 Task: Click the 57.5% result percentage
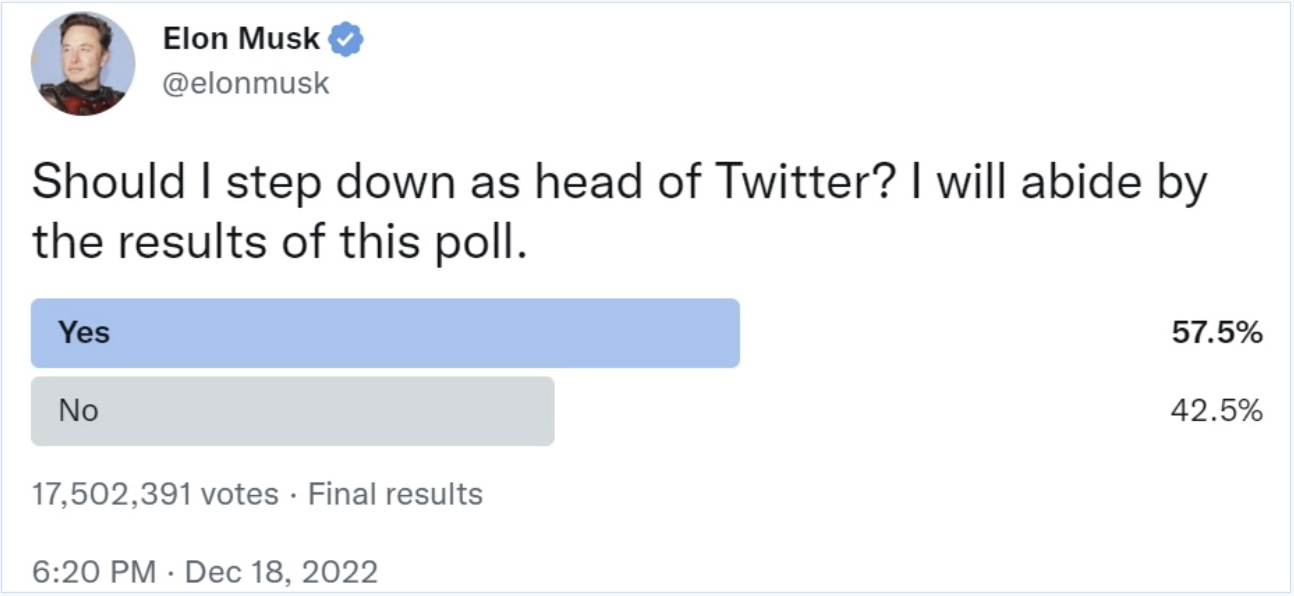coord(1217,333)
